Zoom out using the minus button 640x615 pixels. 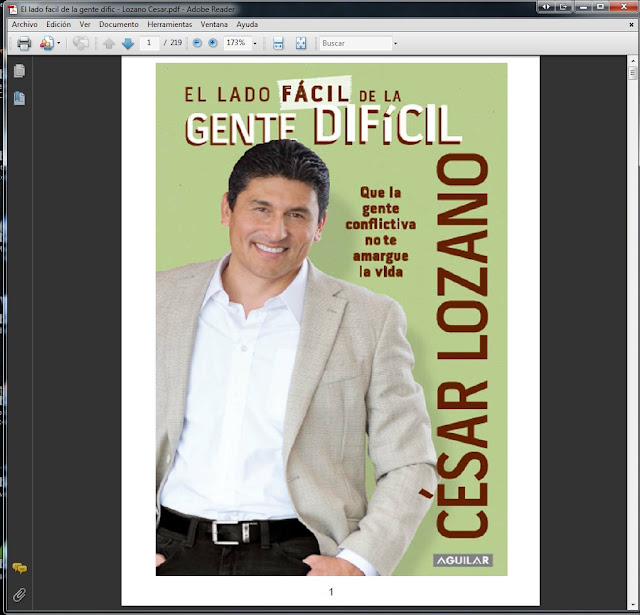[x=197, y=43]
